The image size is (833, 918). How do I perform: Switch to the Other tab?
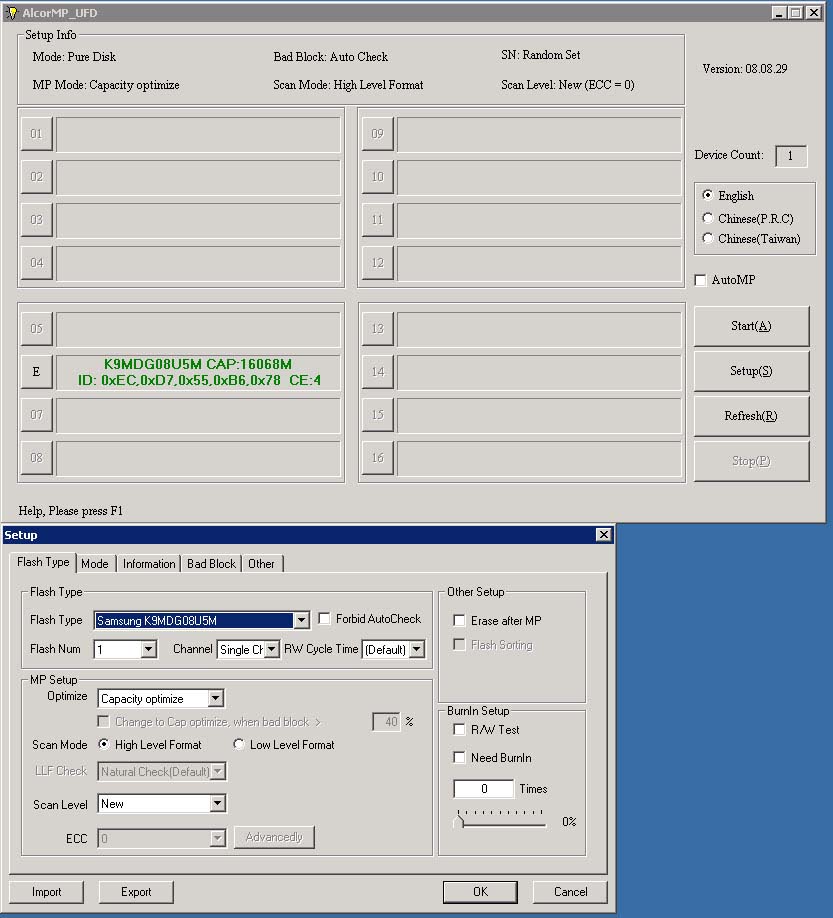point(261,564)
